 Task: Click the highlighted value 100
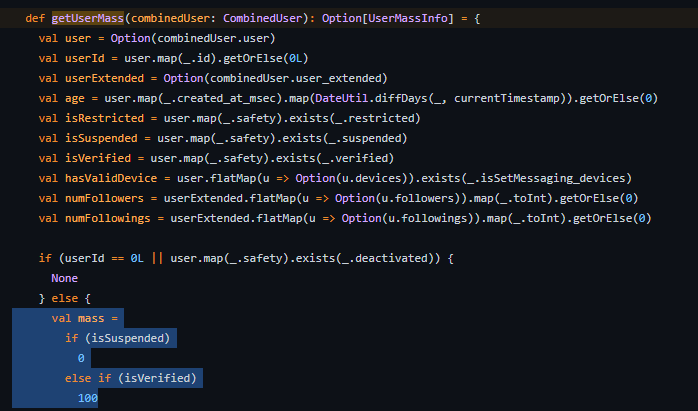(87, 399)
